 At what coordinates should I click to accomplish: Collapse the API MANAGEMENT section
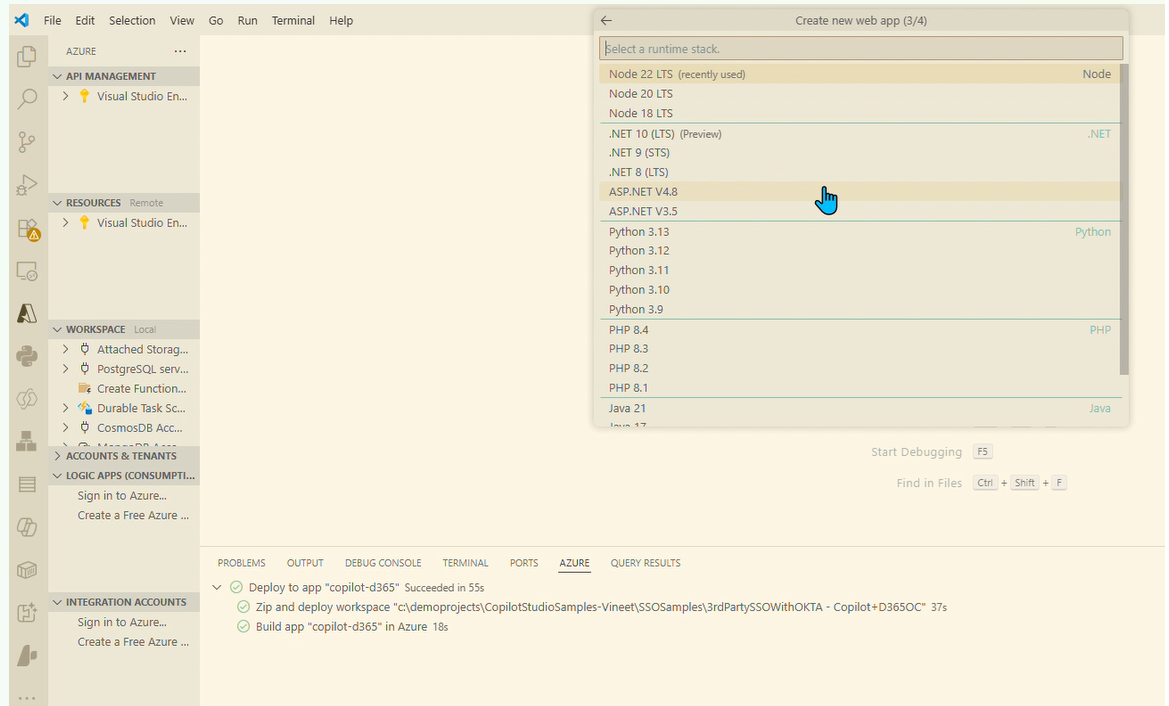(x=56, y=75)
